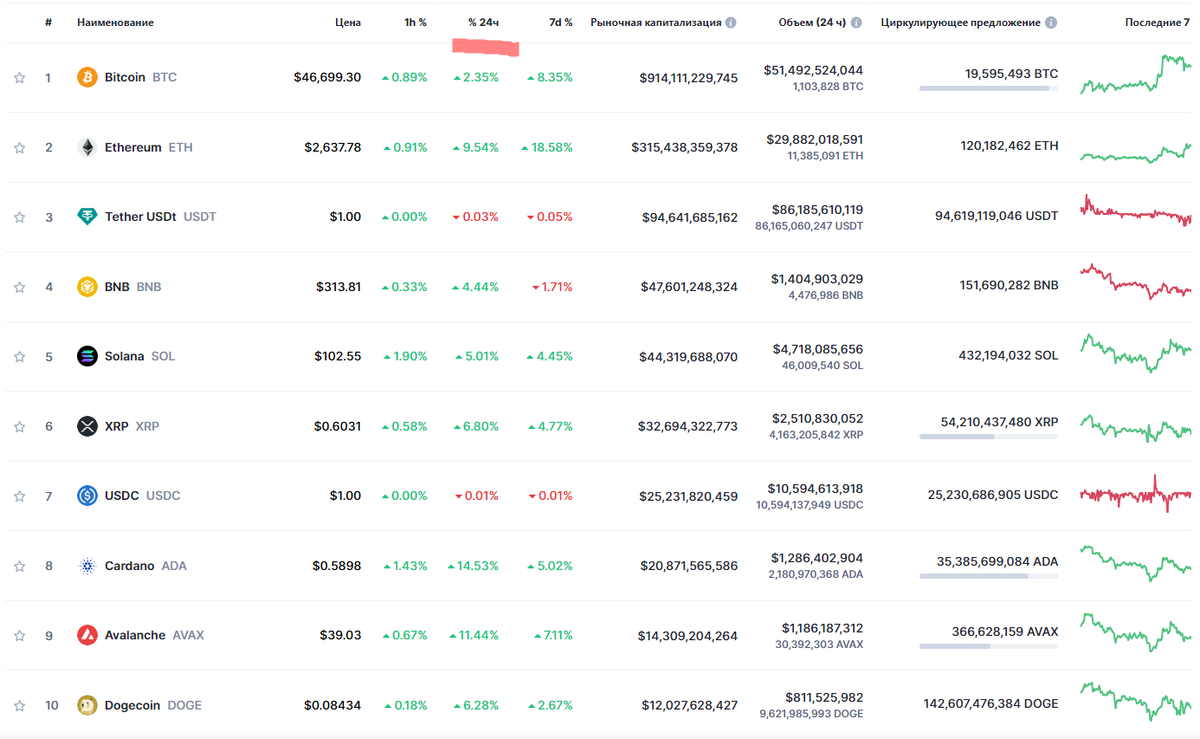
Task: Click Solana 1h change 1.90%
Action: click(404, 356)
